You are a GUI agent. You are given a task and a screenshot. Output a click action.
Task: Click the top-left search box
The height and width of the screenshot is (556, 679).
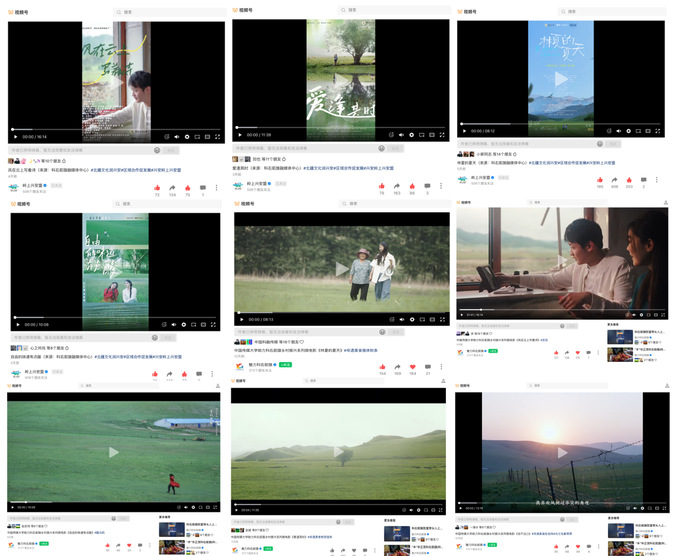150,12
